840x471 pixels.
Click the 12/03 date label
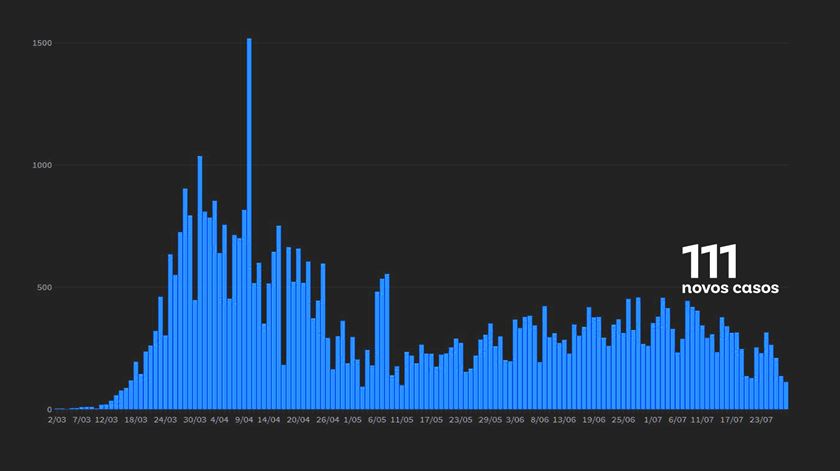coord(106,420)
